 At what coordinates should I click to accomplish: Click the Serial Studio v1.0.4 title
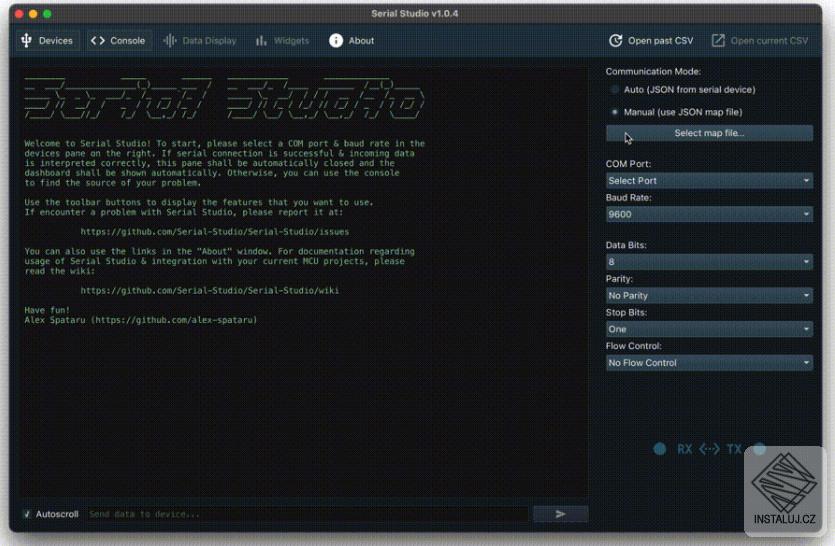[415, 13]
